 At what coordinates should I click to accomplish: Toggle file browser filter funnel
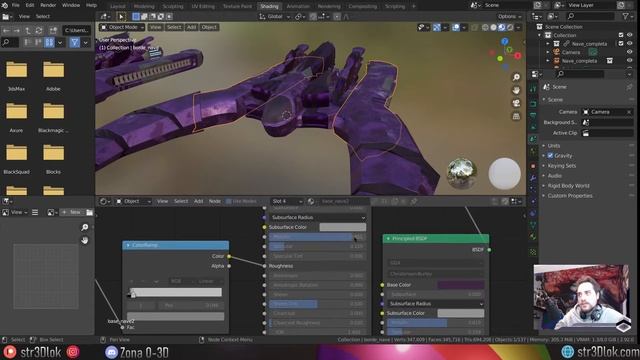point(74,42)
